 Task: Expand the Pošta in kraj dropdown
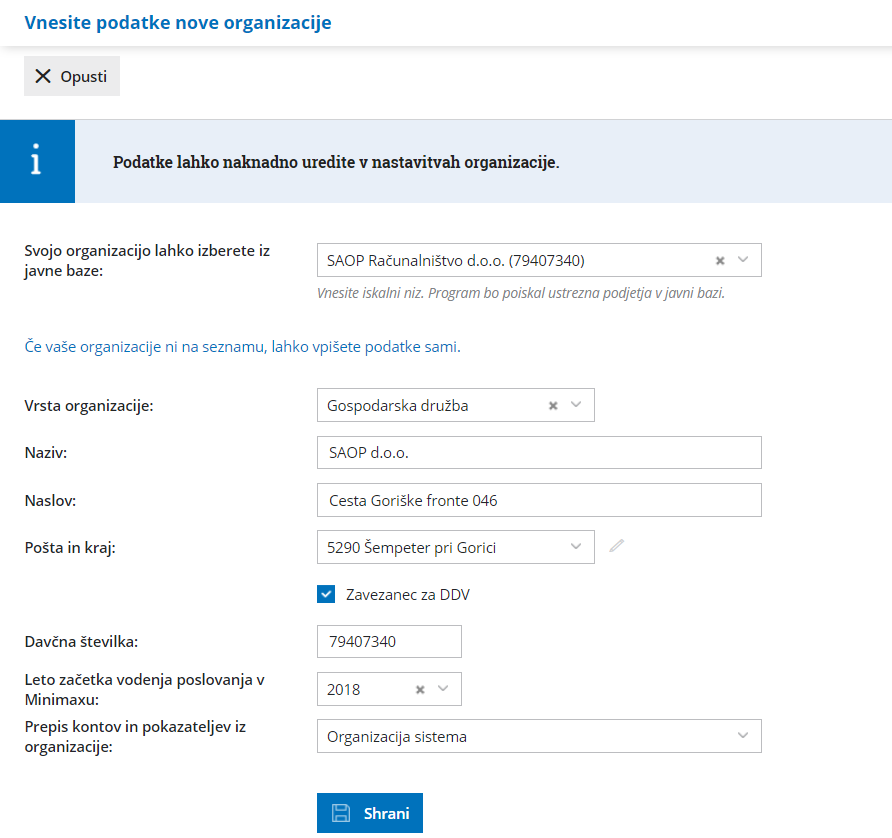tap(576, 547)
